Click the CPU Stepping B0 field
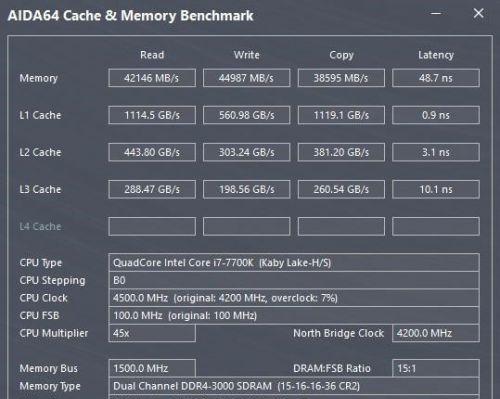Image resolution: width=500 pixels, height=399 pixels. pos(294,280)
